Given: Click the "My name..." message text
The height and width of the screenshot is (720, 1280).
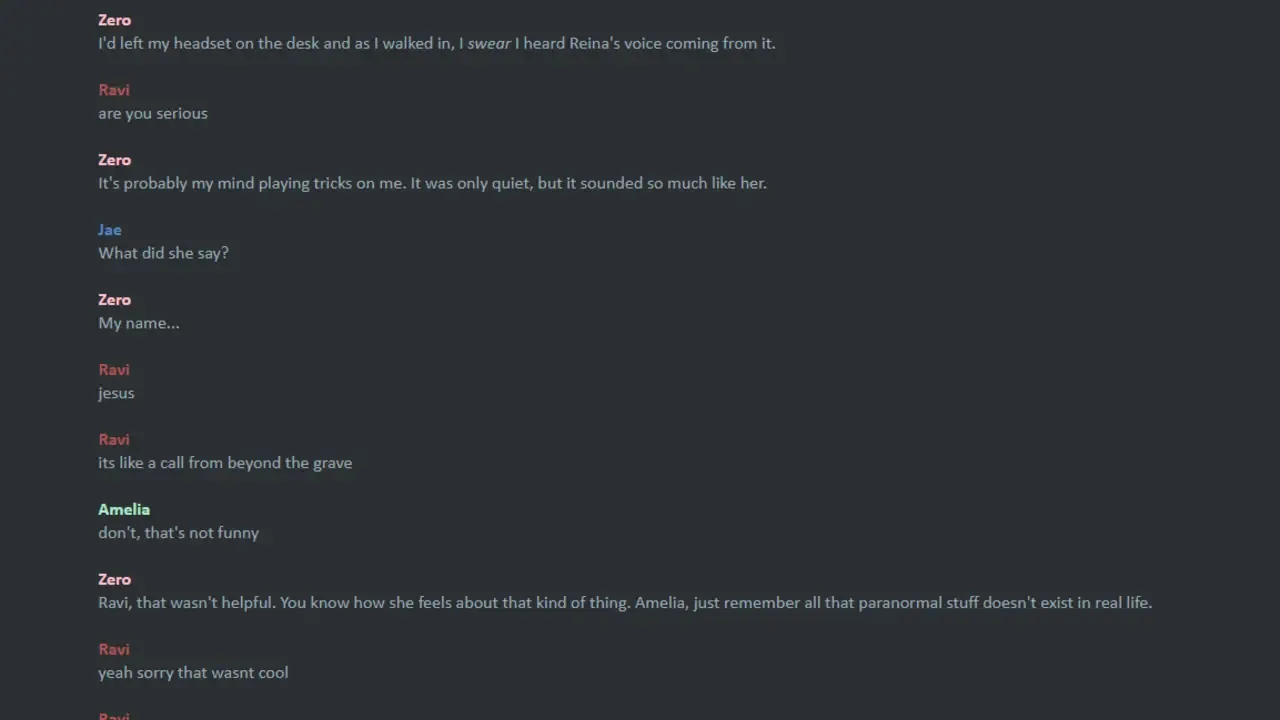Looking at the screenshot, I should point(139,324).
